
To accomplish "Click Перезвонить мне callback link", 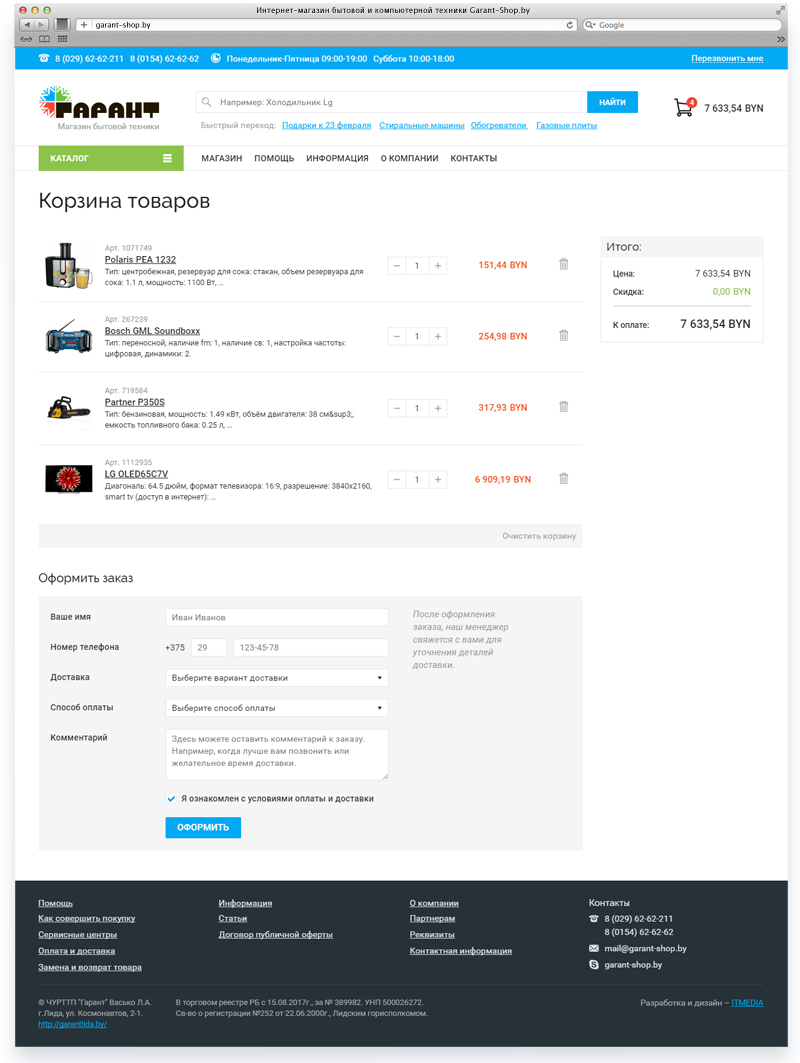I will coord(727,58).
